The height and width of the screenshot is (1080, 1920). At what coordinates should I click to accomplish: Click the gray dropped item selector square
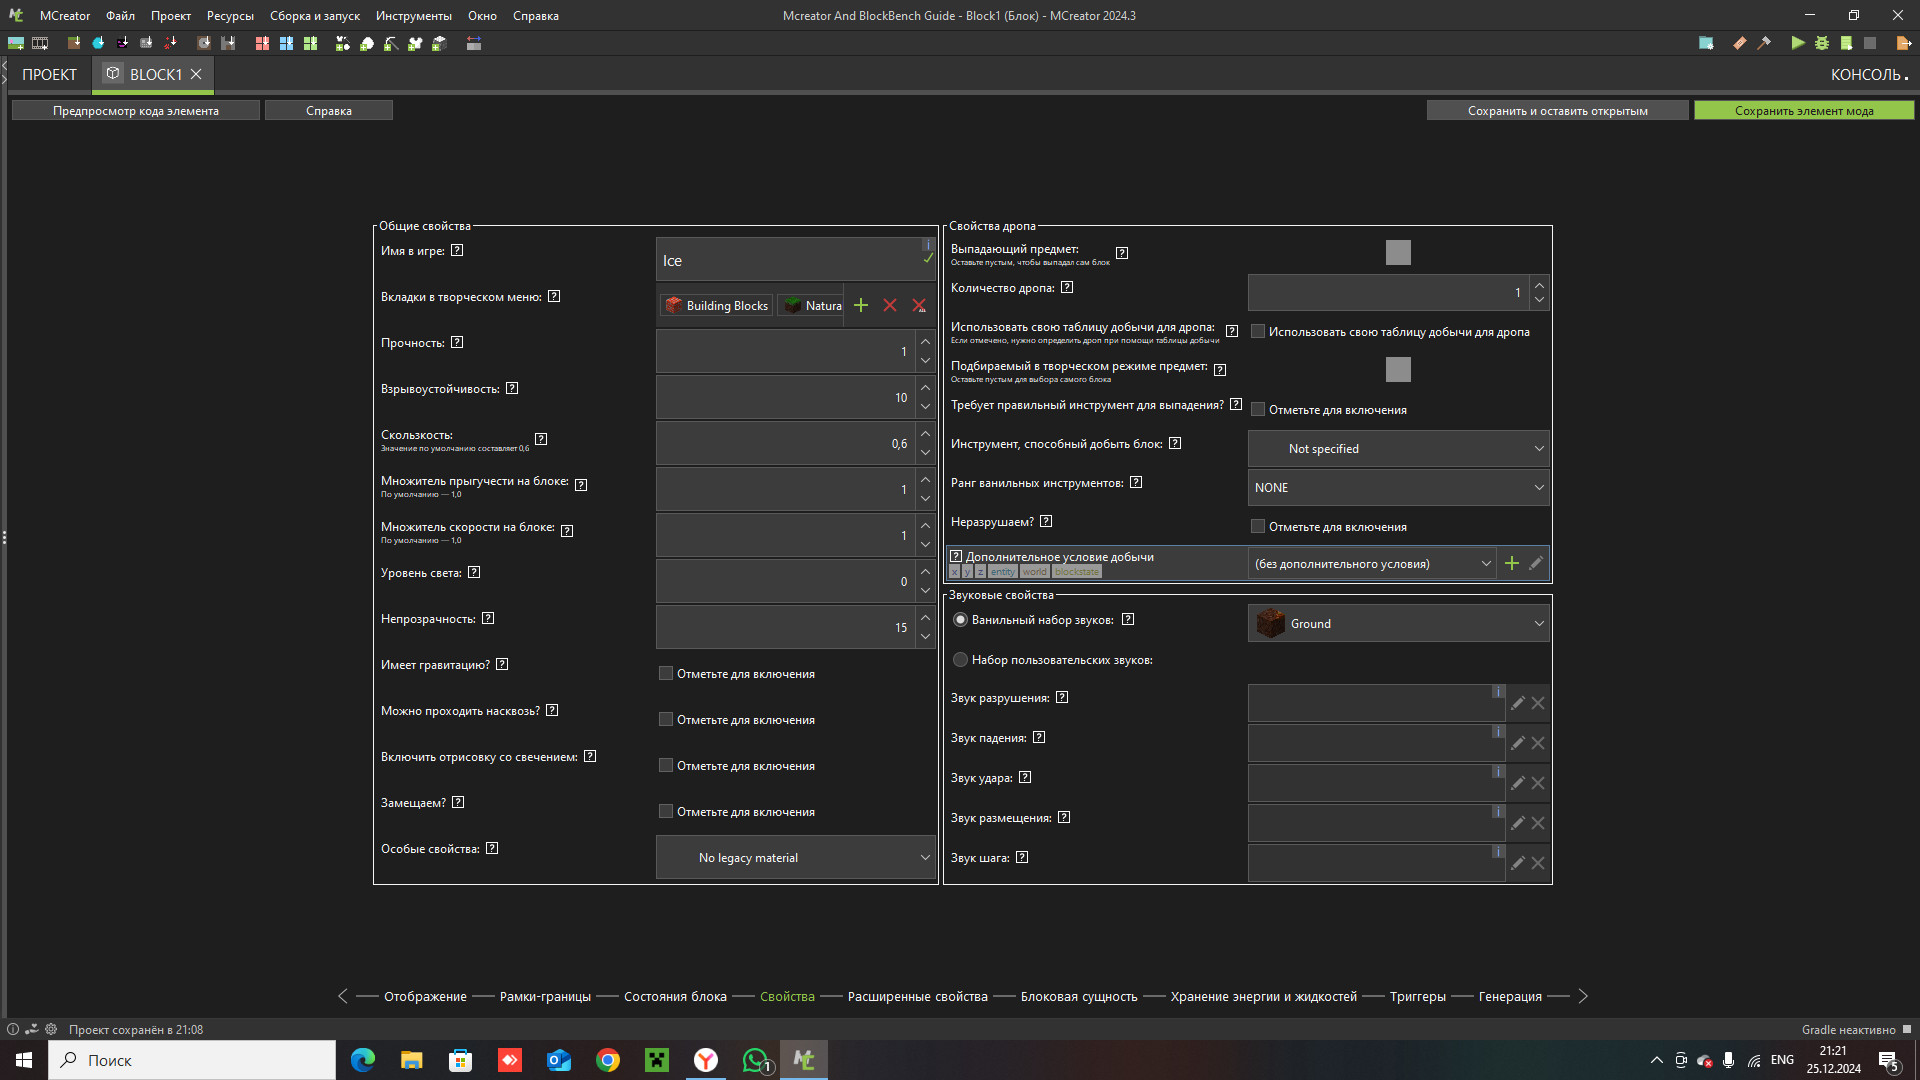click(x=1398, y=253)
